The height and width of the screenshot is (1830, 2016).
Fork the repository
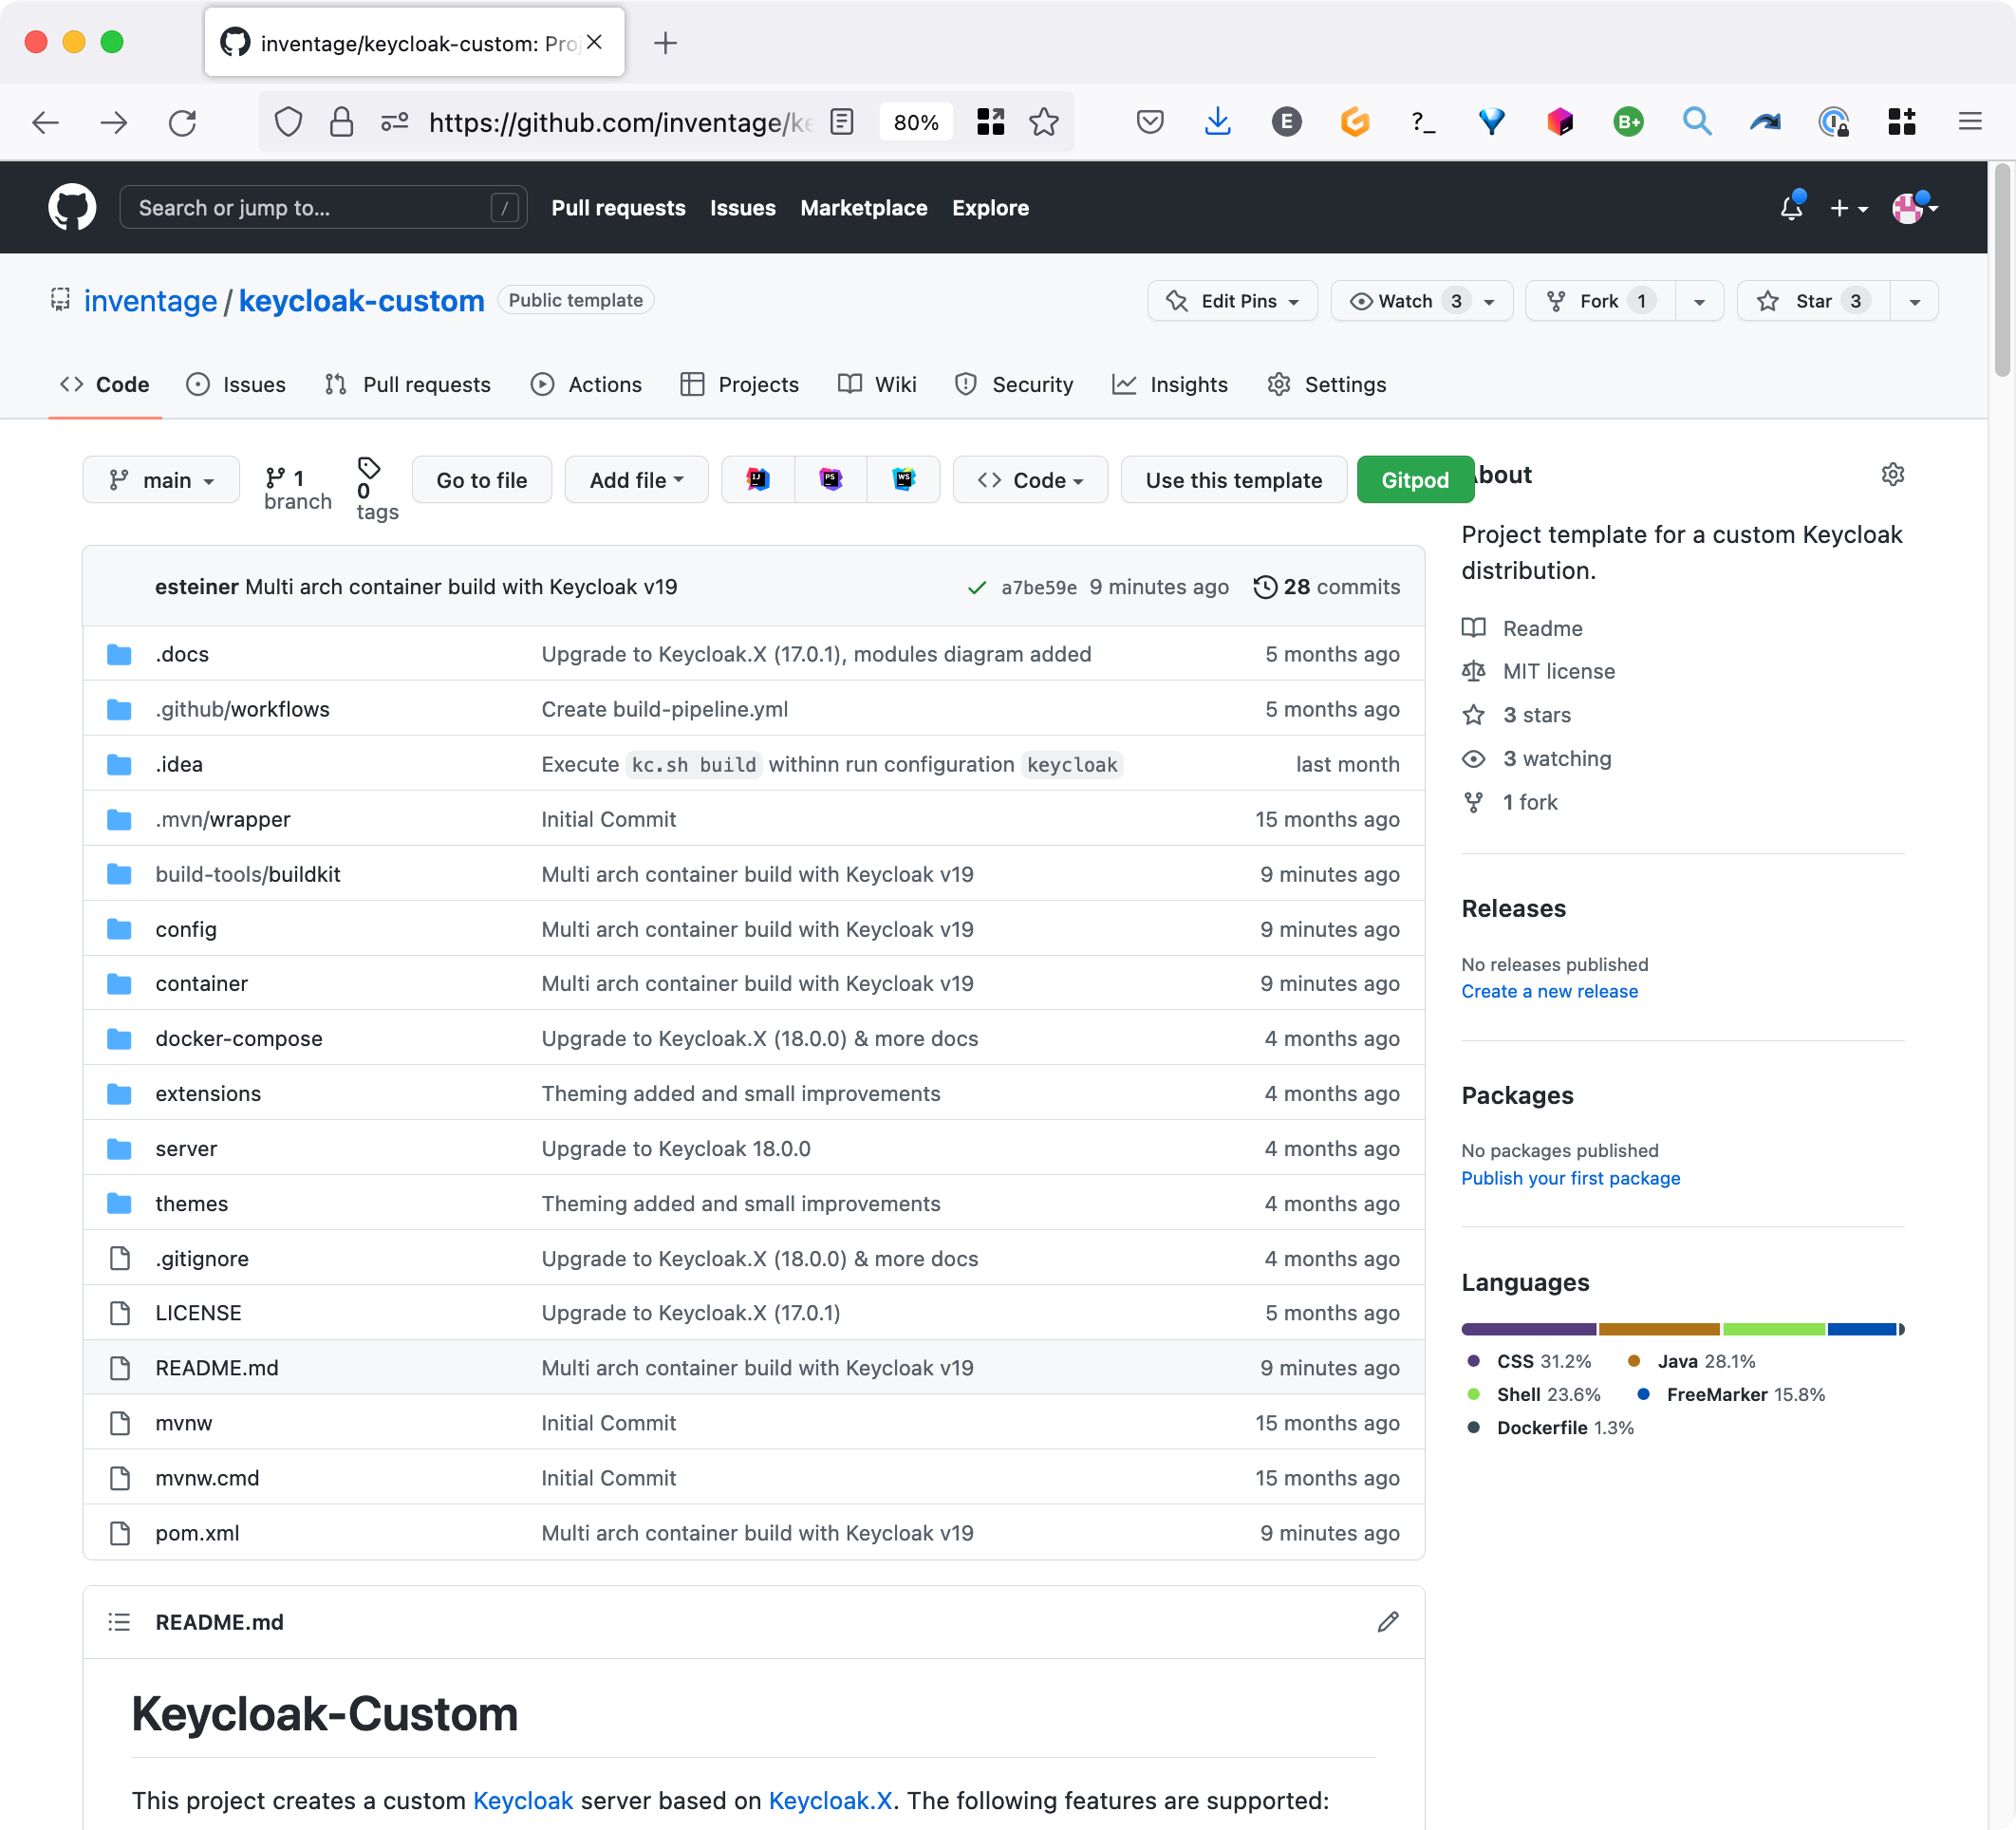coord(1600,301)
